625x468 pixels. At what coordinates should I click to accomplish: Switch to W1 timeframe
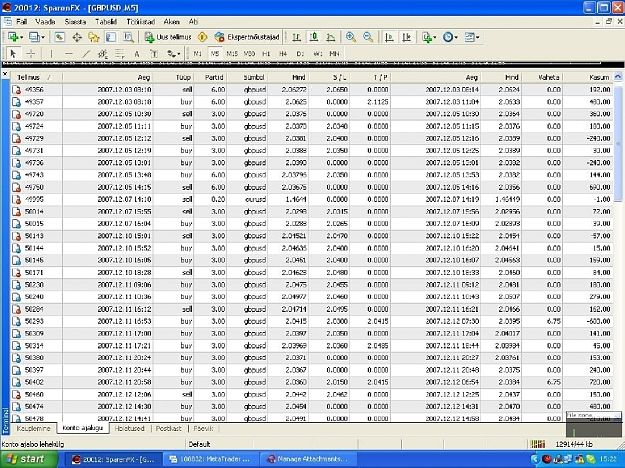tap(317, 53)
